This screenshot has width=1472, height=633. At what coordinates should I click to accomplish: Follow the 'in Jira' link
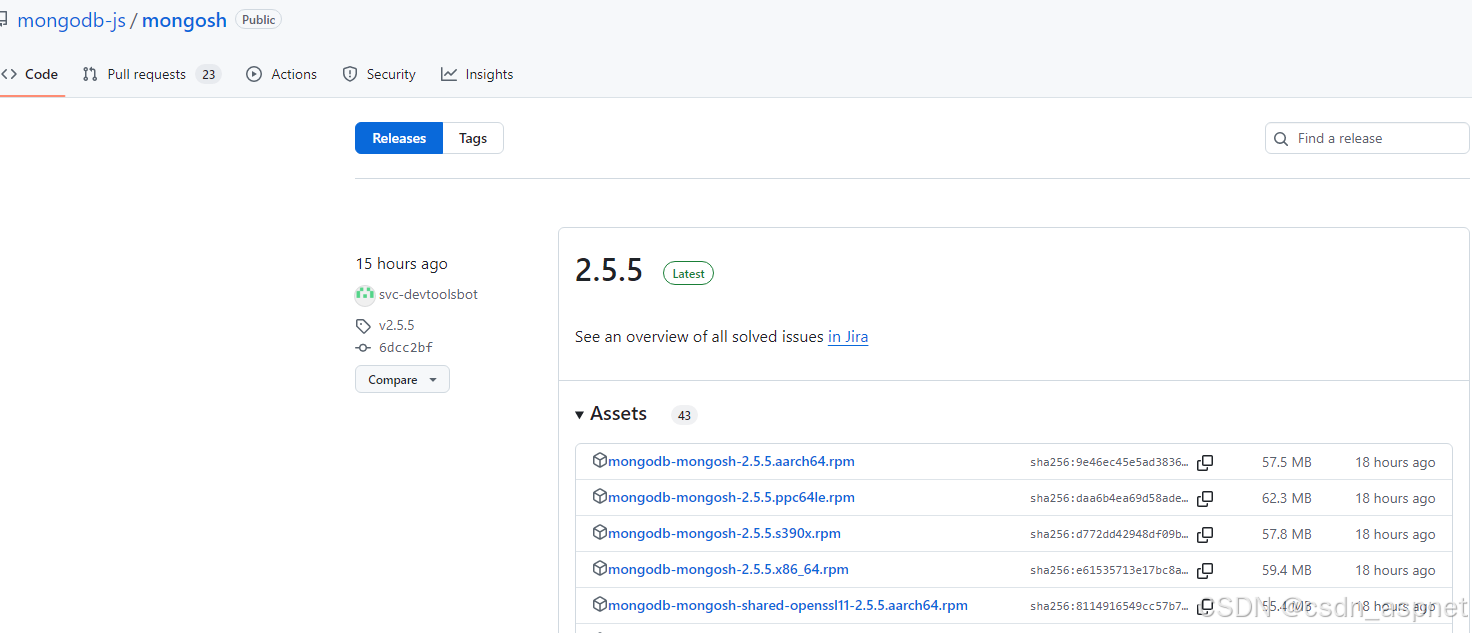coord(848,337)
